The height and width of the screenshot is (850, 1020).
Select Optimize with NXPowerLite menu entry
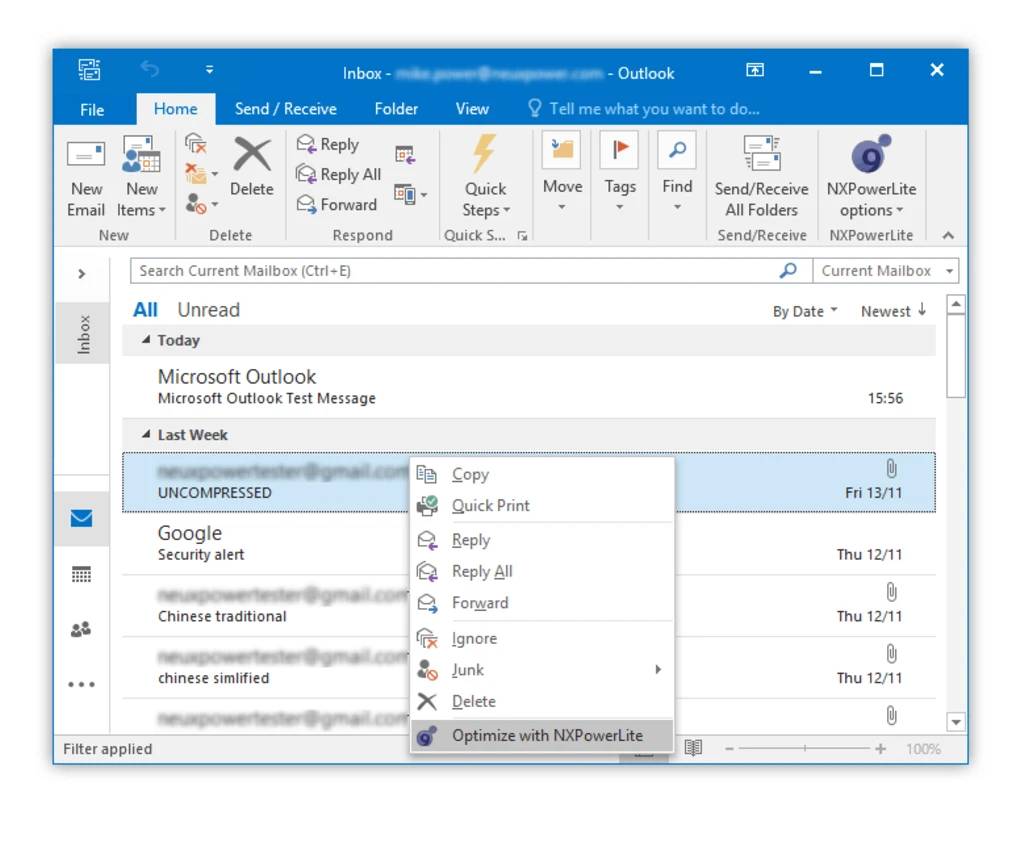pos(546,735)
